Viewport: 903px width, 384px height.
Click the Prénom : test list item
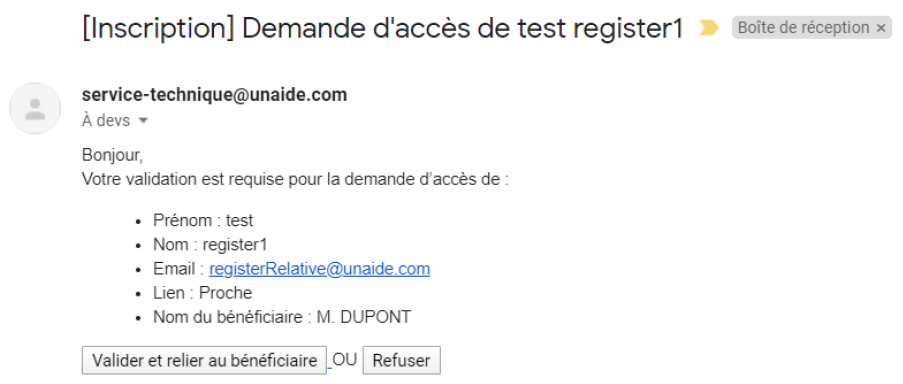coord(203,220)
